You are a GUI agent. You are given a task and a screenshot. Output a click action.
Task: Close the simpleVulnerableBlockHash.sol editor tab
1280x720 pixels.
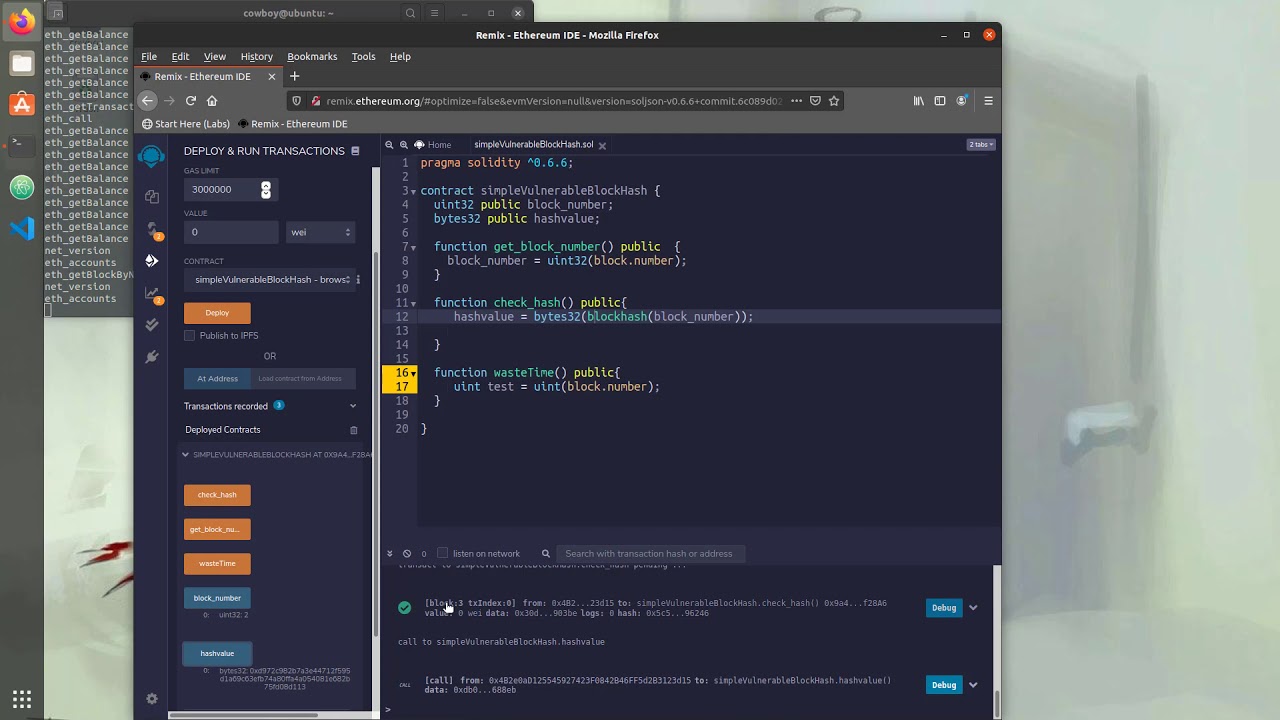pyautogui.click(x=602, y=145)
